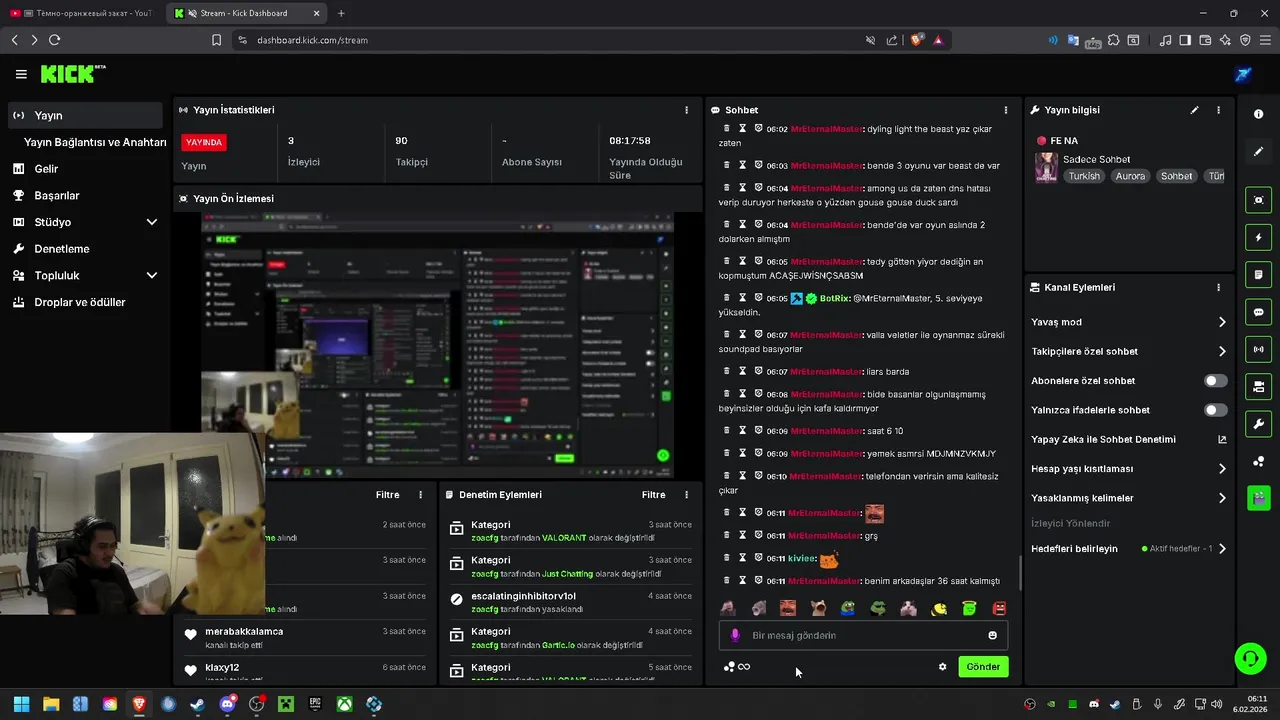This screenshot has width=1280, height=720.
Task: Open Sohbet panel three-dot menu
Action: 1005,110
